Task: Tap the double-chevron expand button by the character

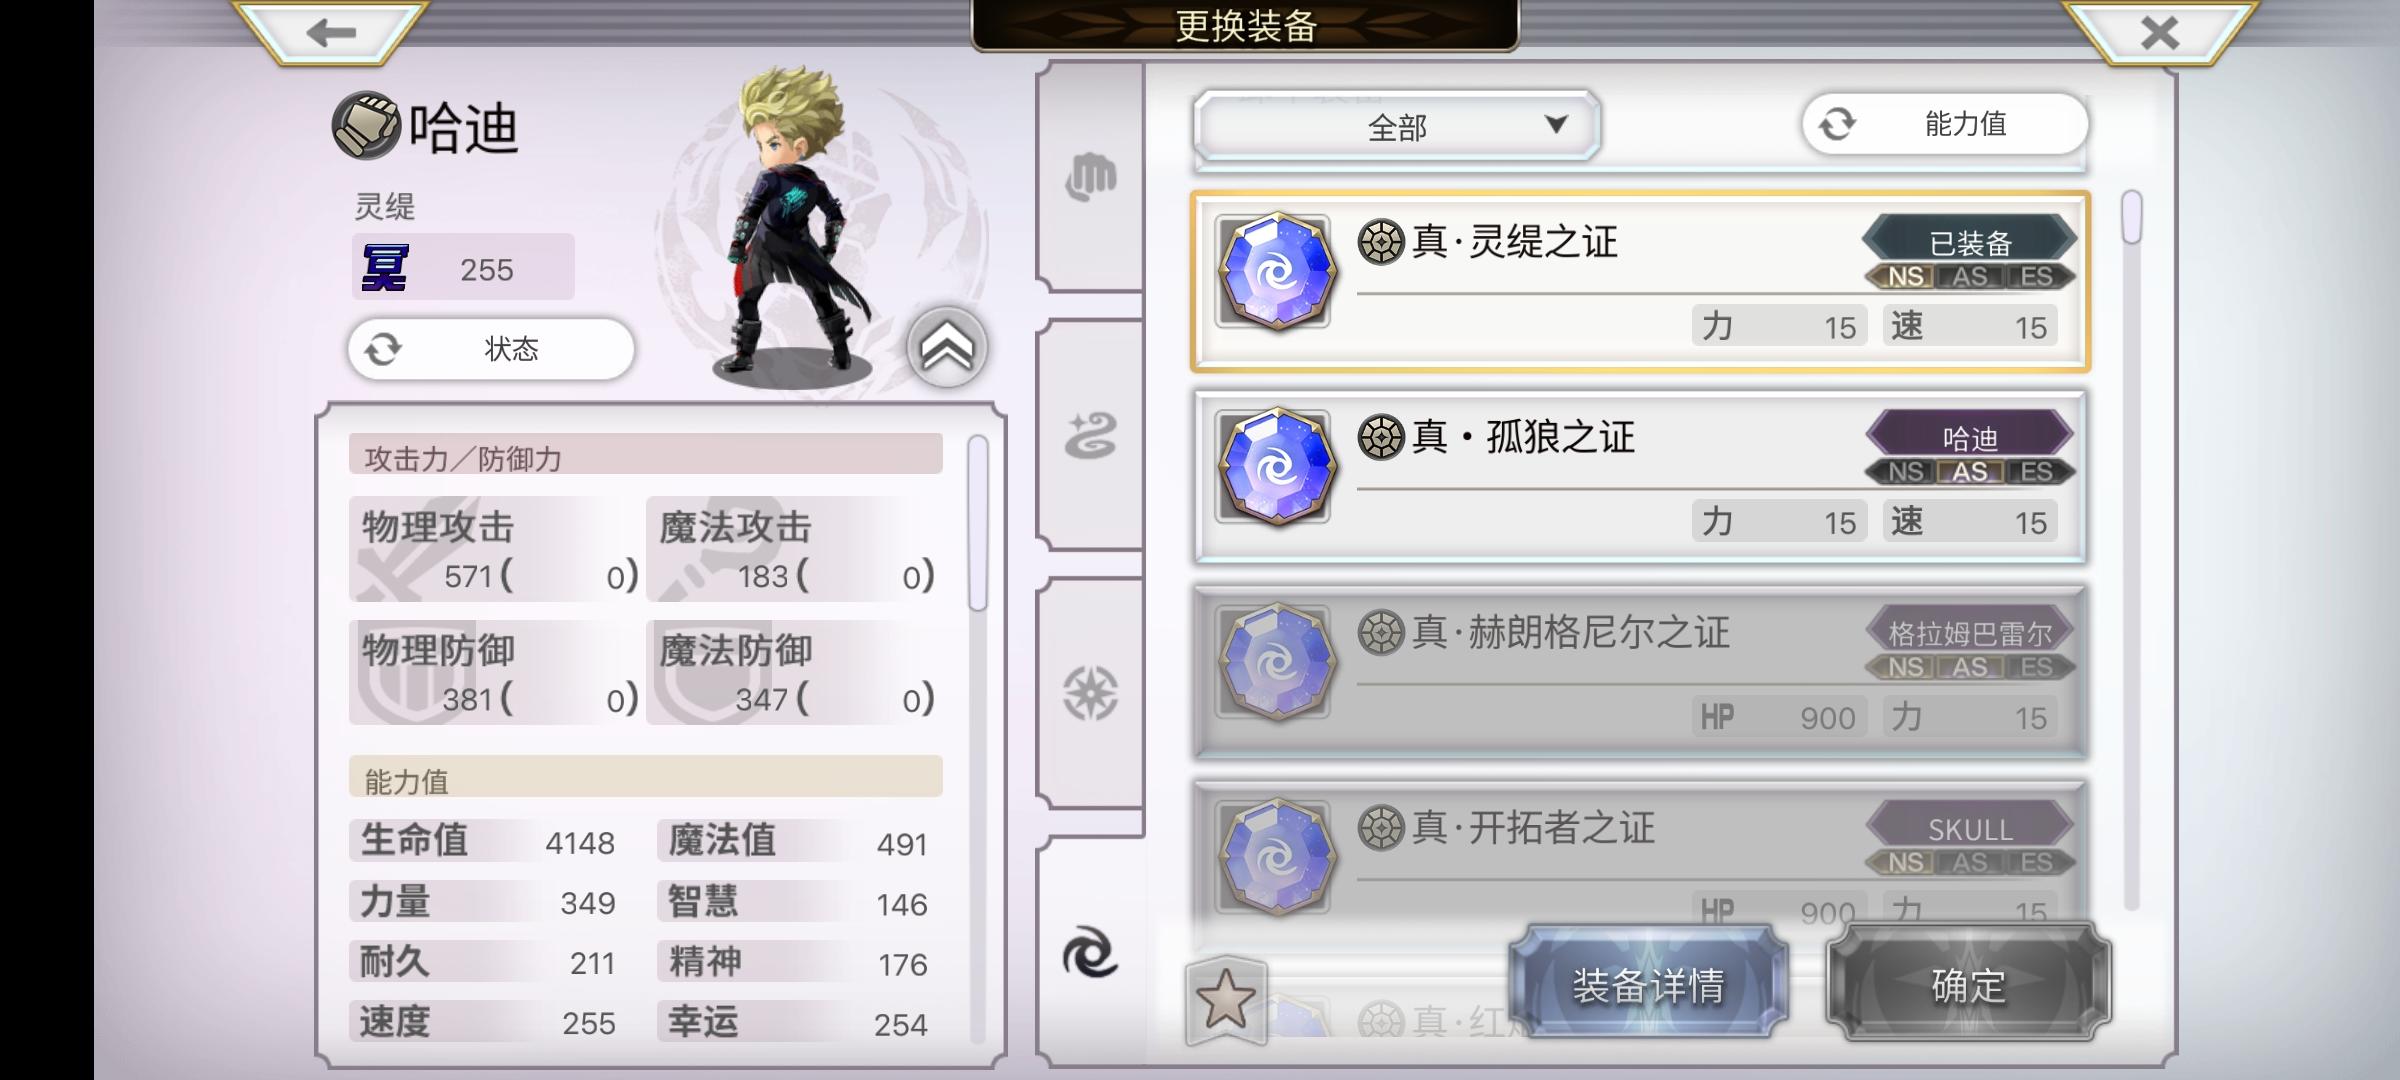Action: [x=947, y=347]
